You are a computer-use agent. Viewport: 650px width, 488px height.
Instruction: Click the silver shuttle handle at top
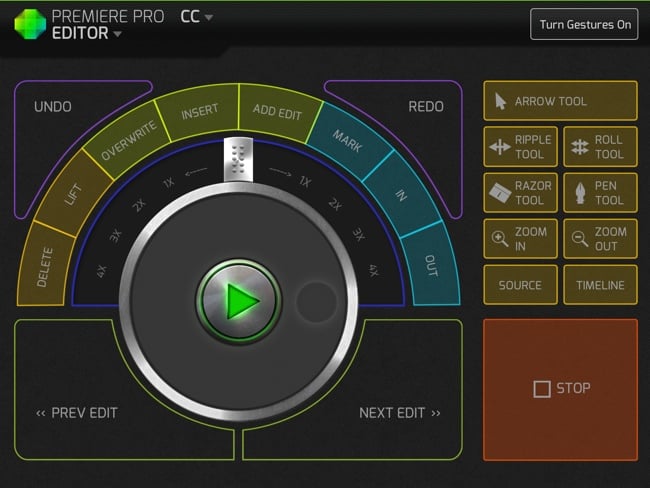click(x=238, y=160)
